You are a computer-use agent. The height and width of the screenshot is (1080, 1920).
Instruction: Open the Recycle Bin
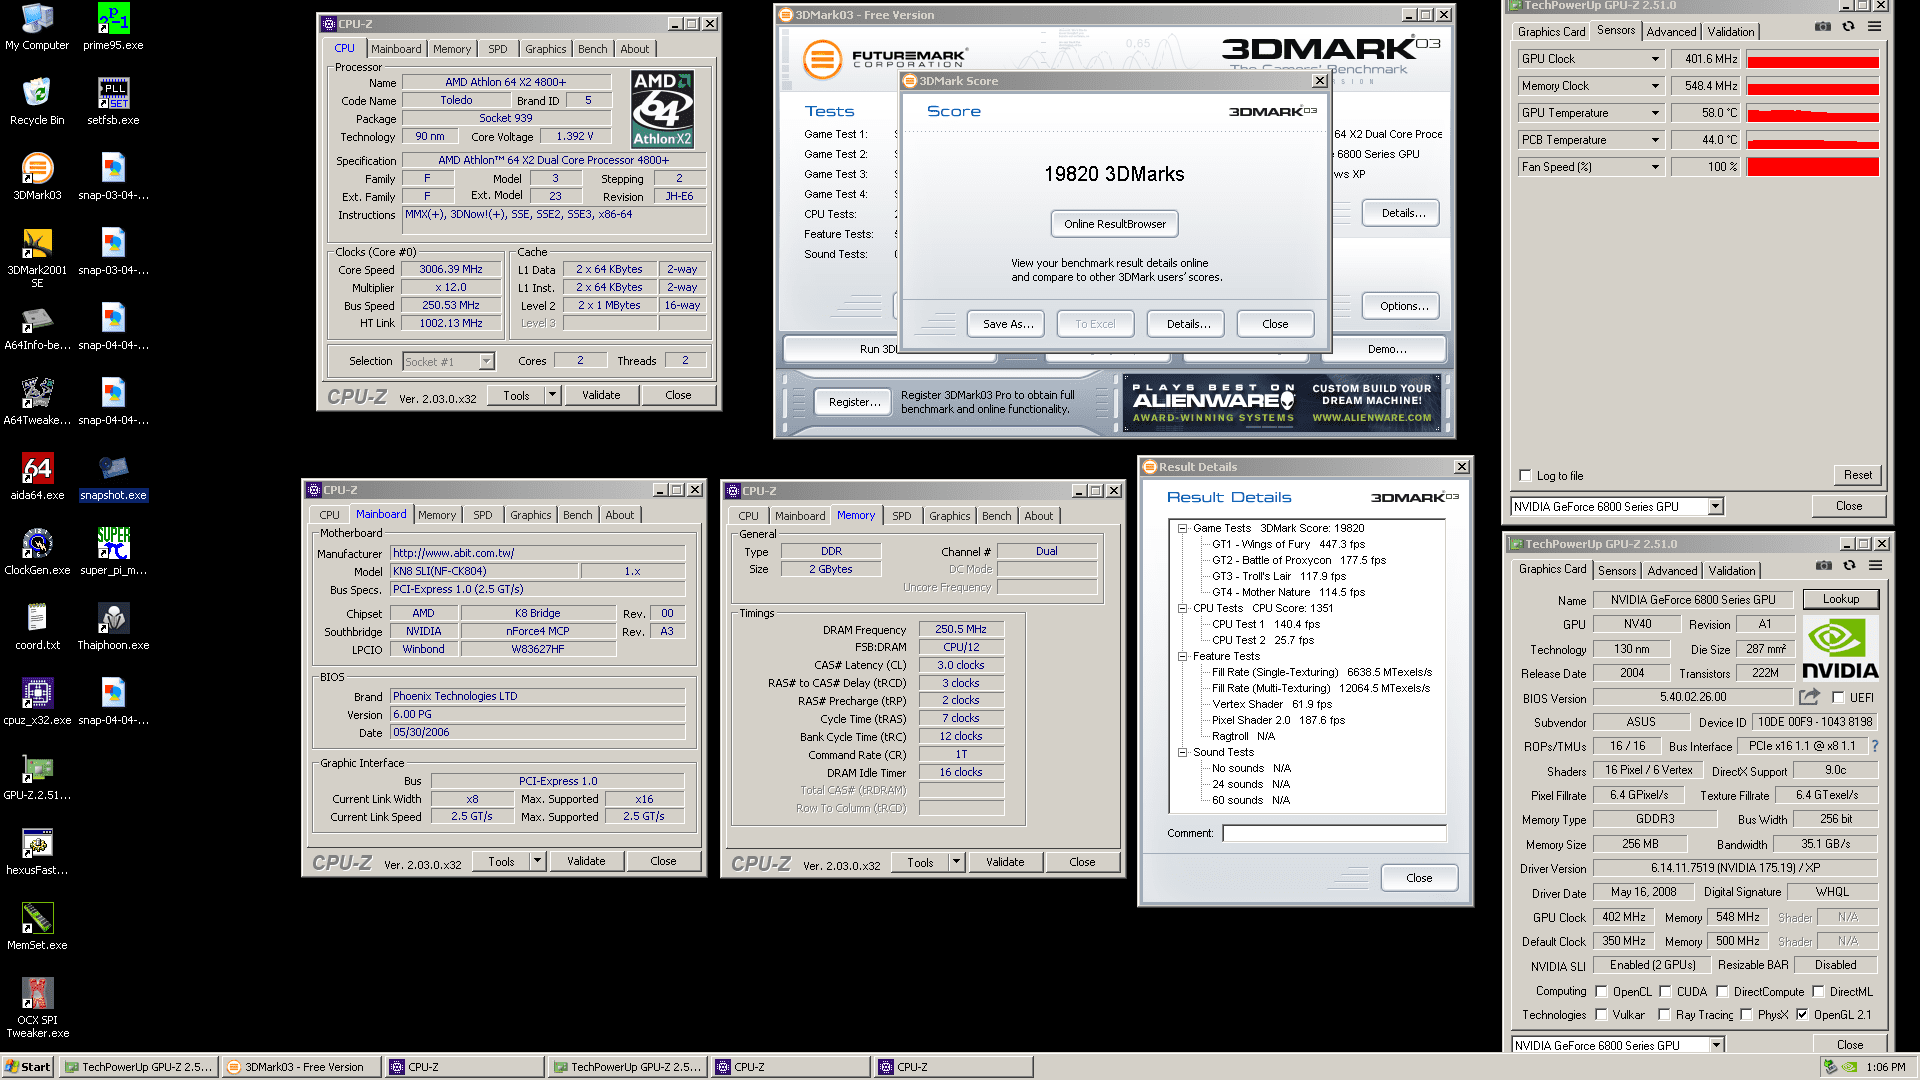click(x=37, y=101)
